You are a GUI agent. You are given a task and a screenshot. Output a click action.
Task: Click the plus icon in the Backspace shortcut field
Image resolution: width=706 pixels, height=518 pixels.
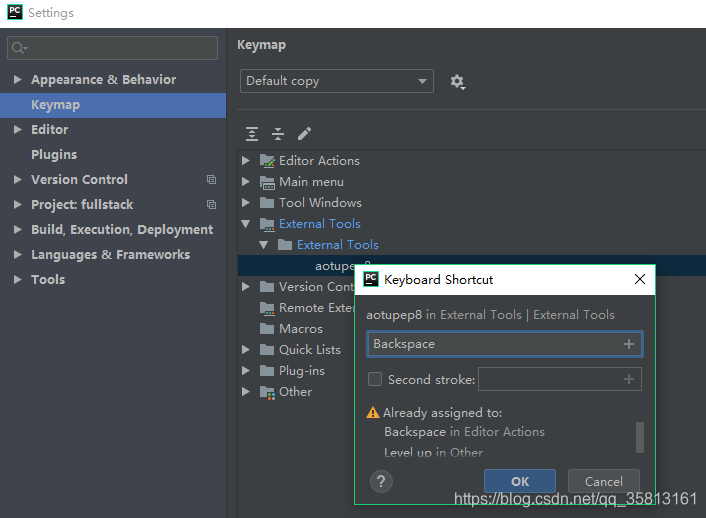tap(629, 344)
